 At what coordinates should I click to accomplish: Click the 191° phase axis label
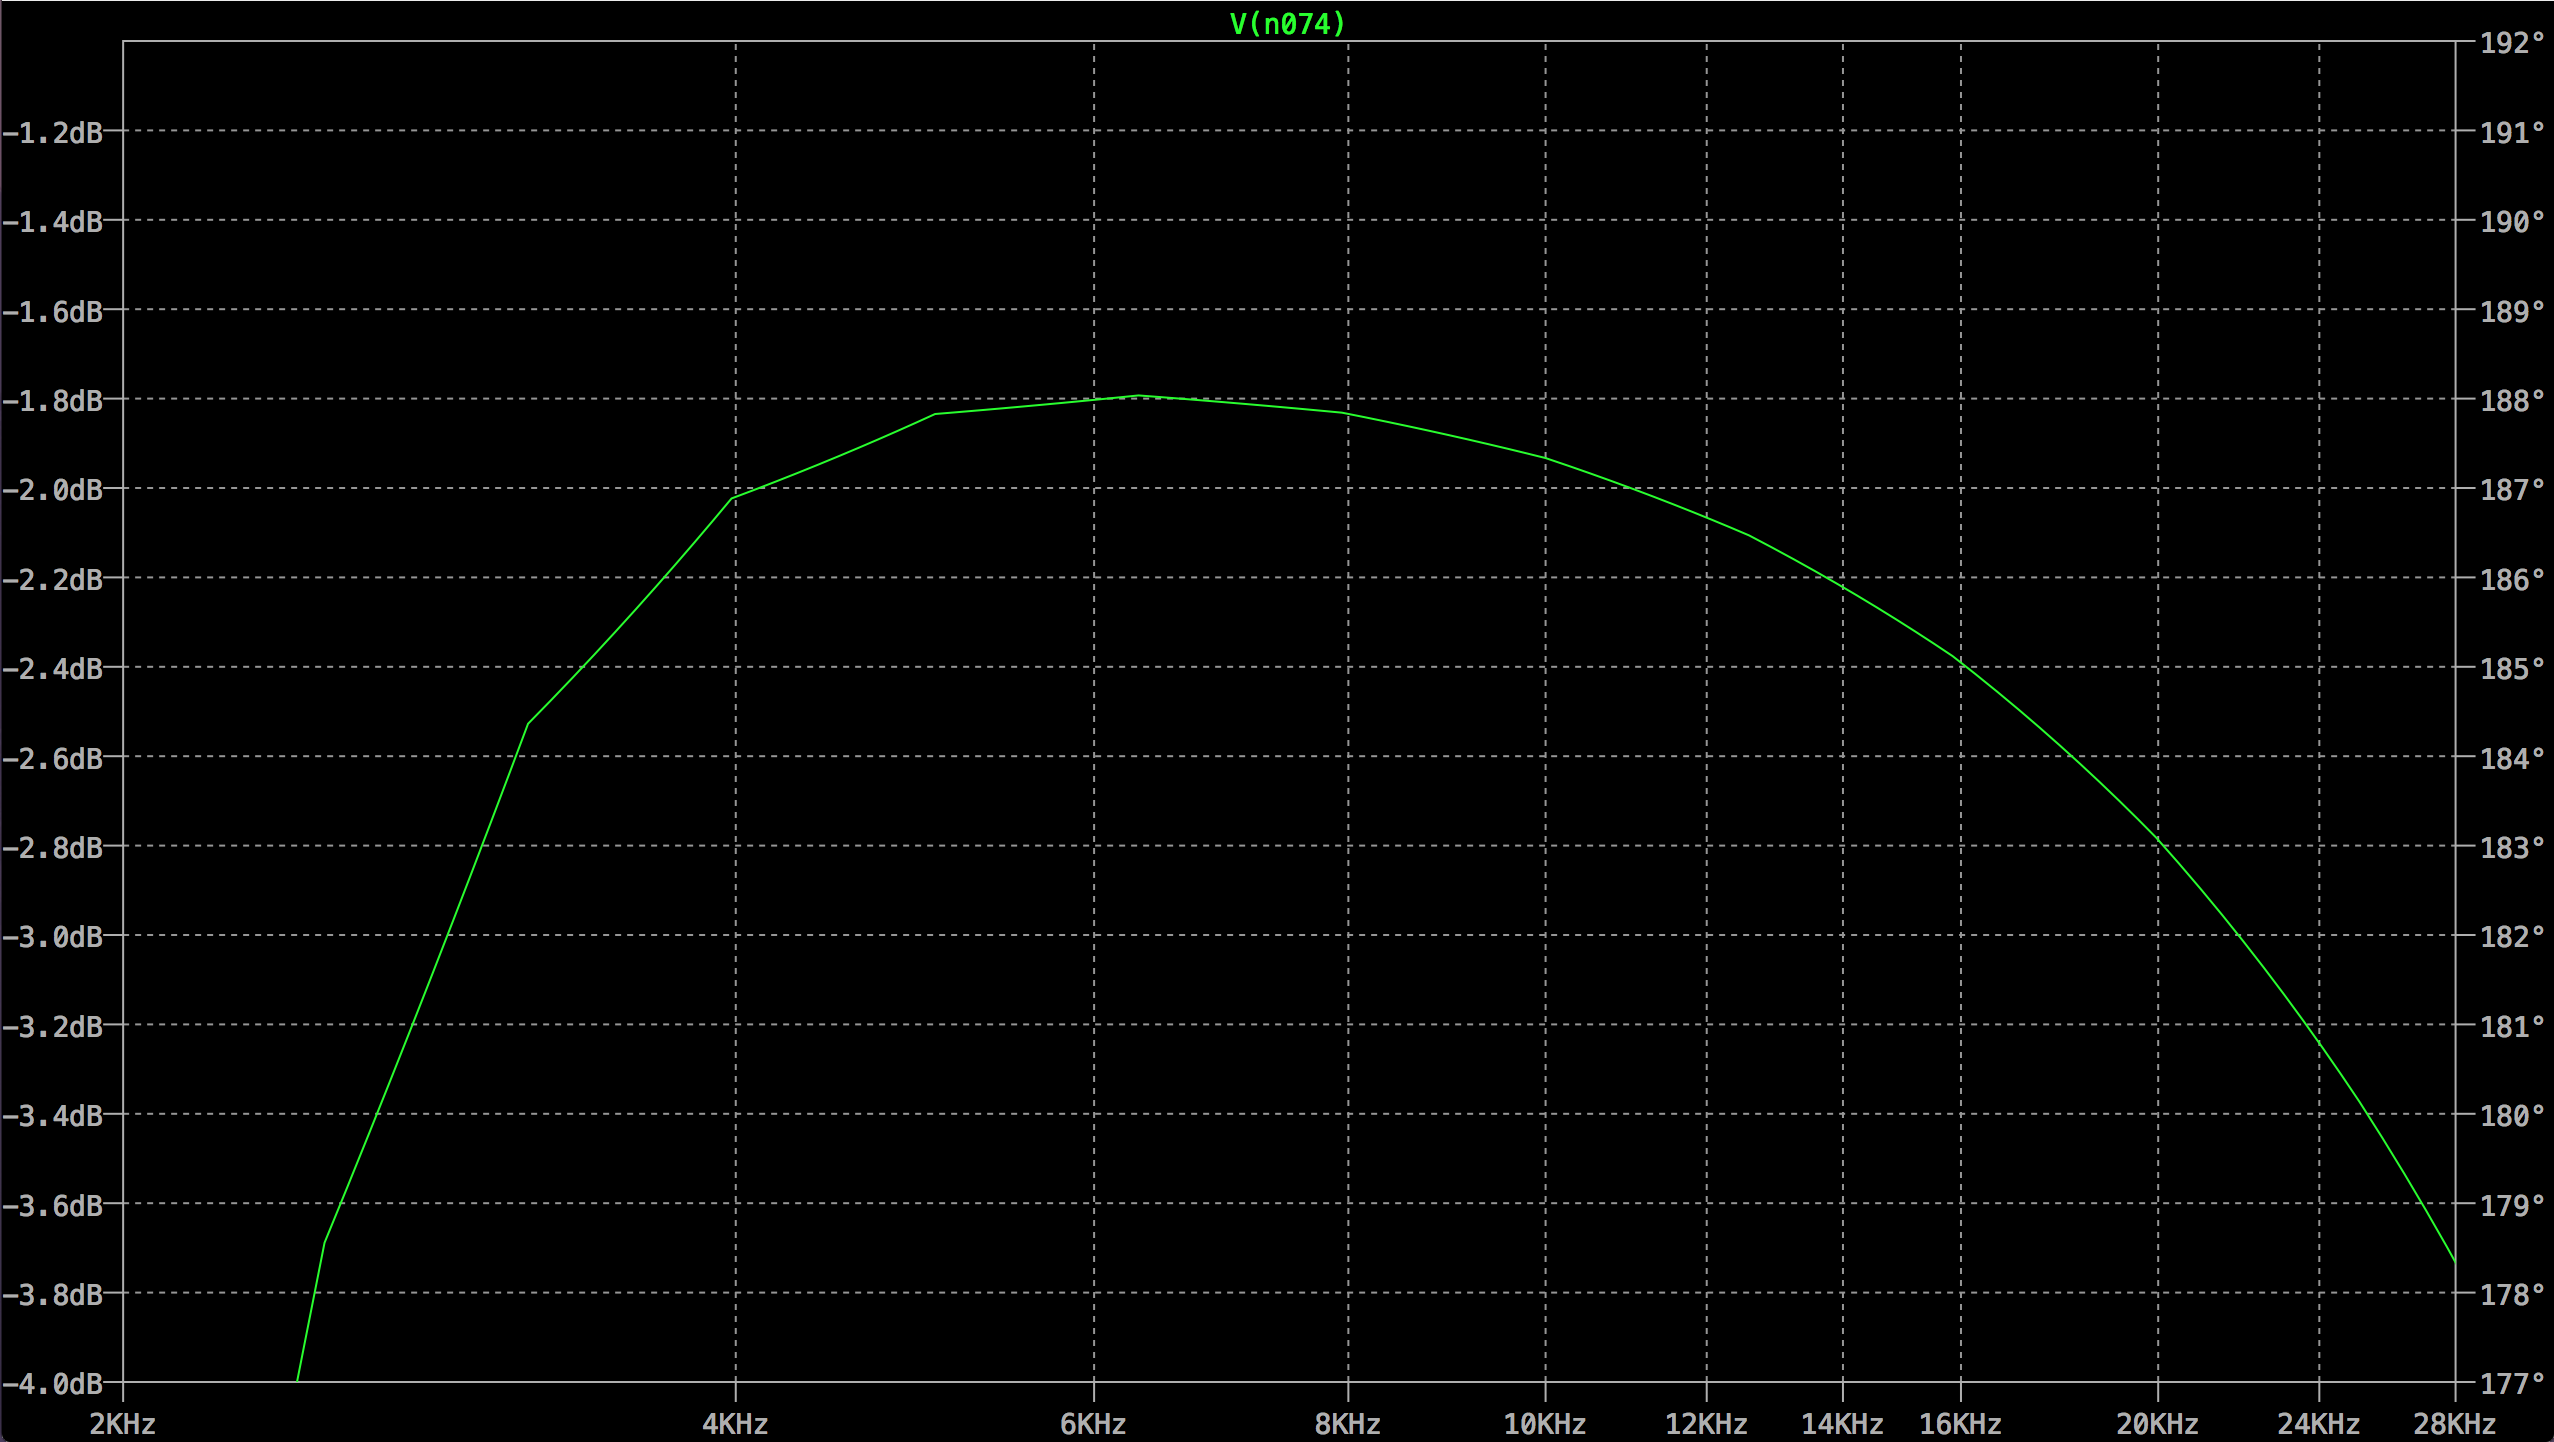point(2512,132)
